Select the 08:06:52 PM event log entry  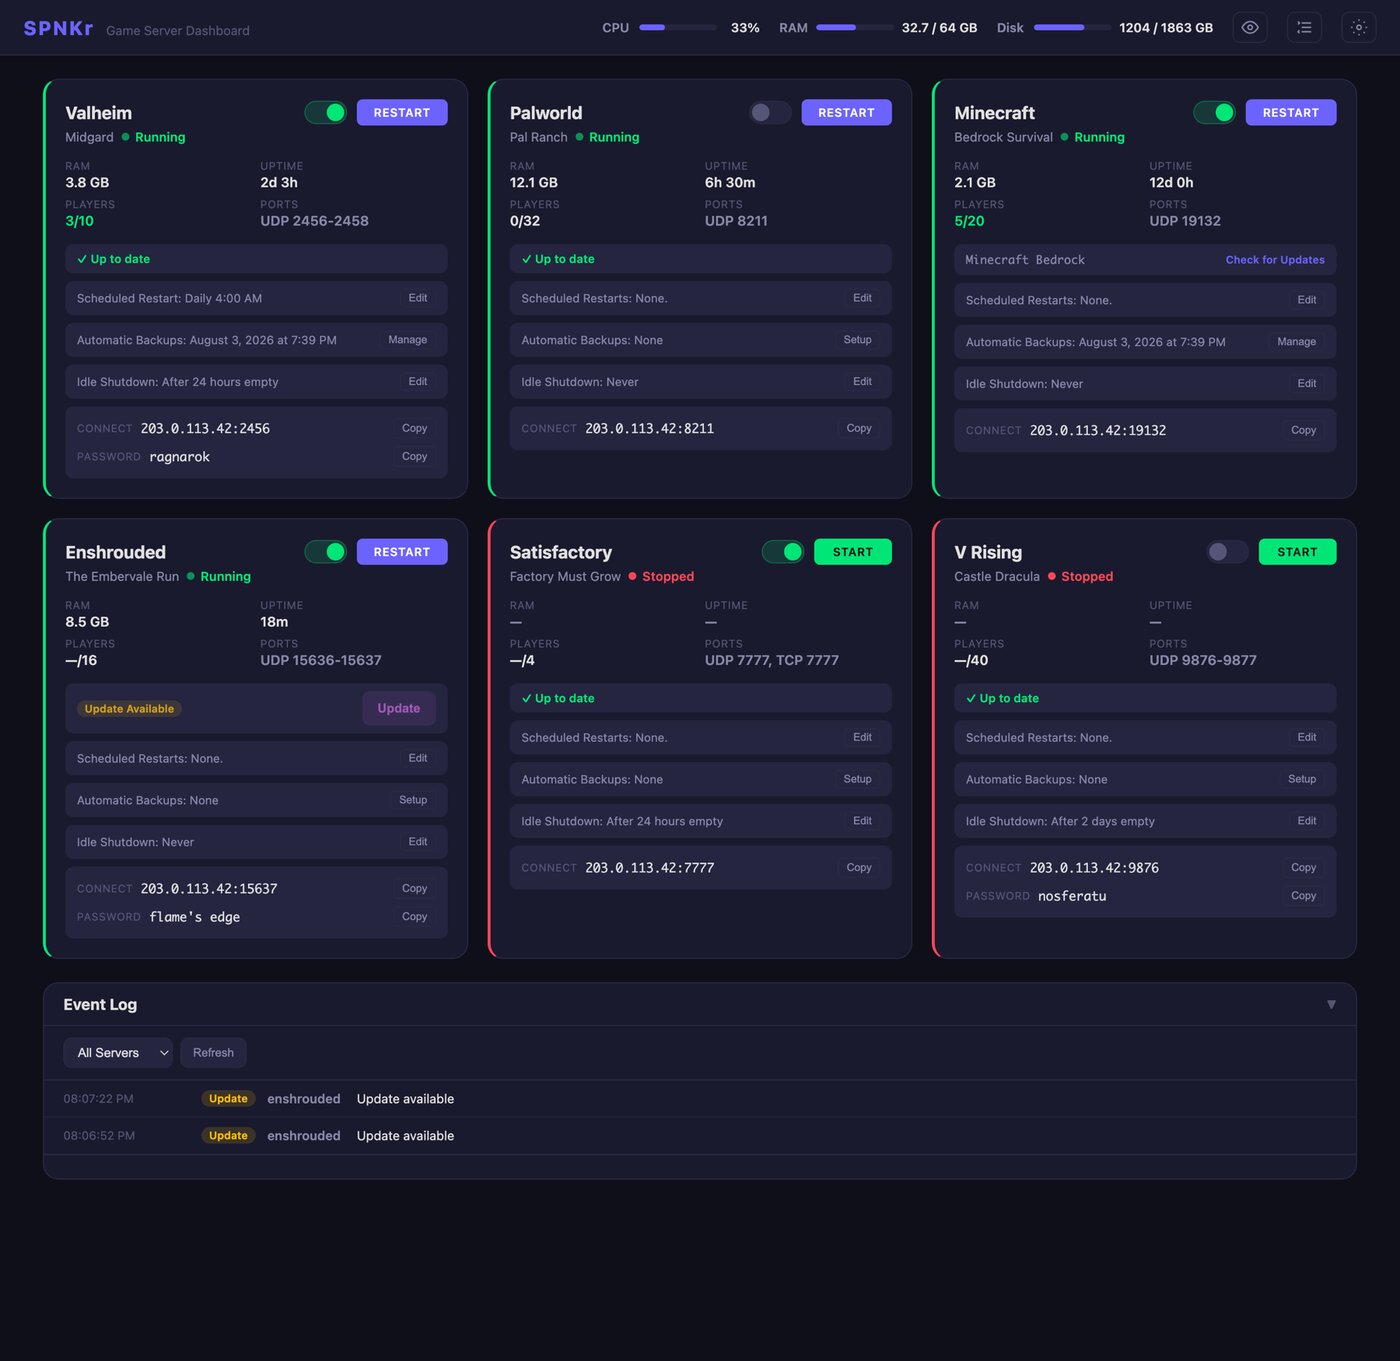pyautogui.click(x=700, y=1136)
